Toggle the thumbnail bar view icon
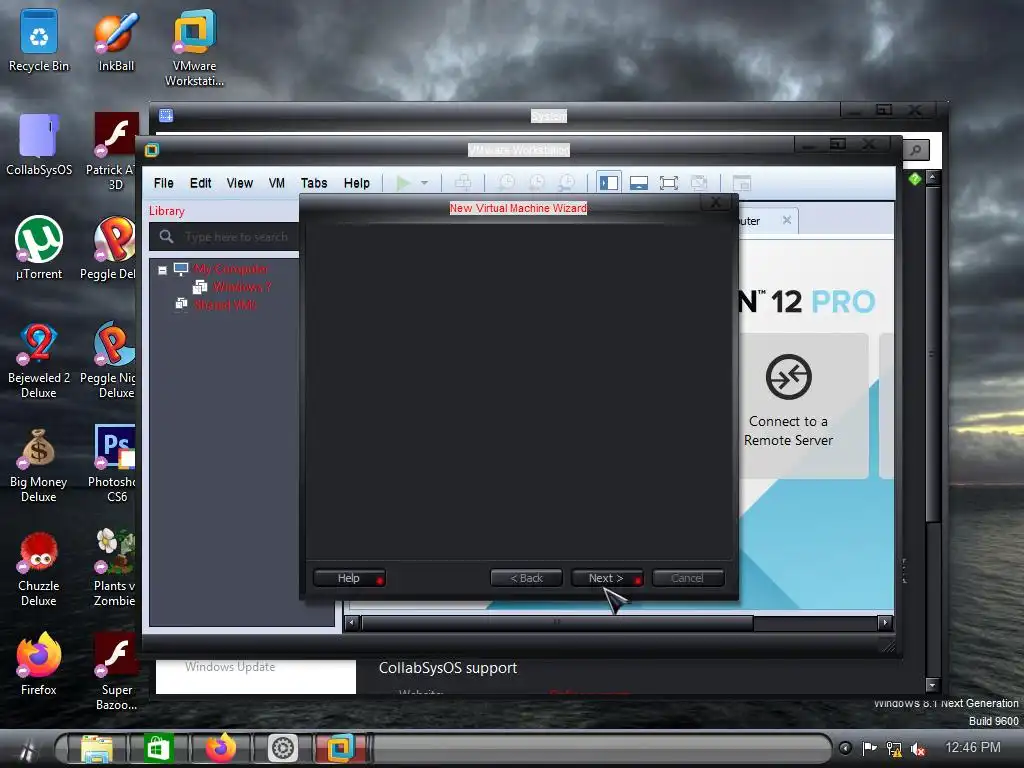The image size is (1024, 768). click(x=639, y=184)
